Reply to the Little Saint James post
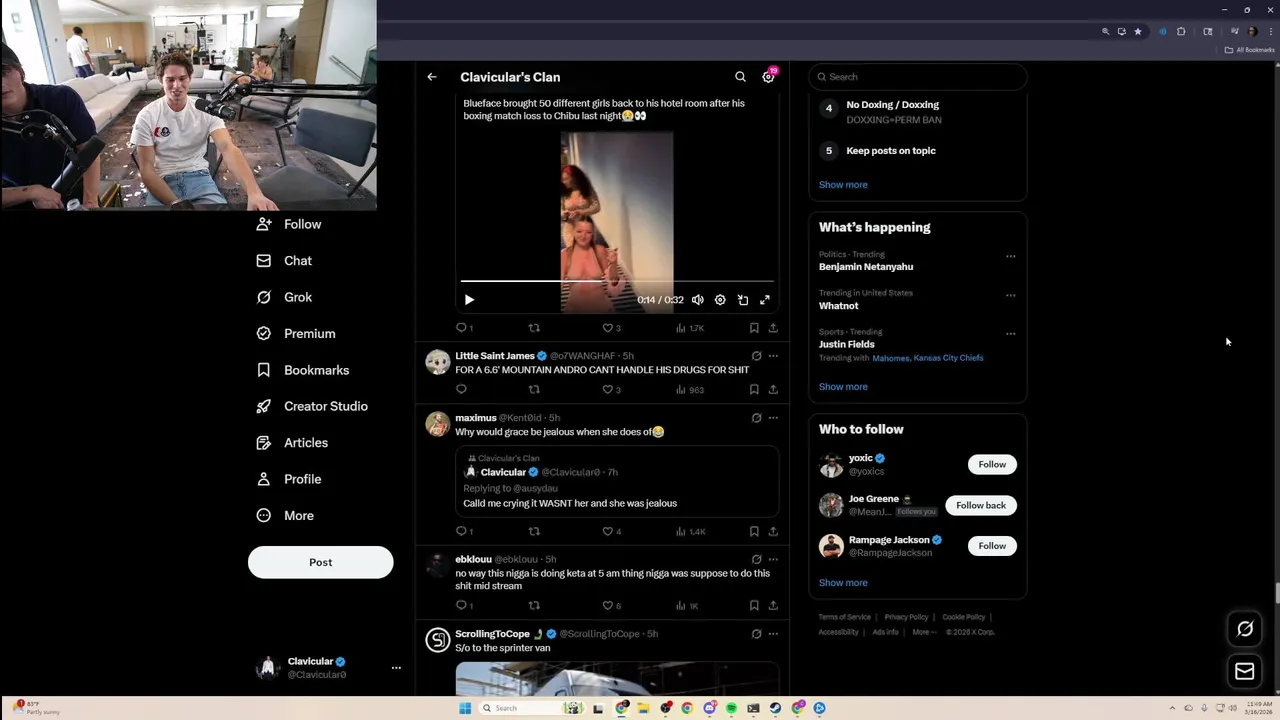 click(461, 390)
